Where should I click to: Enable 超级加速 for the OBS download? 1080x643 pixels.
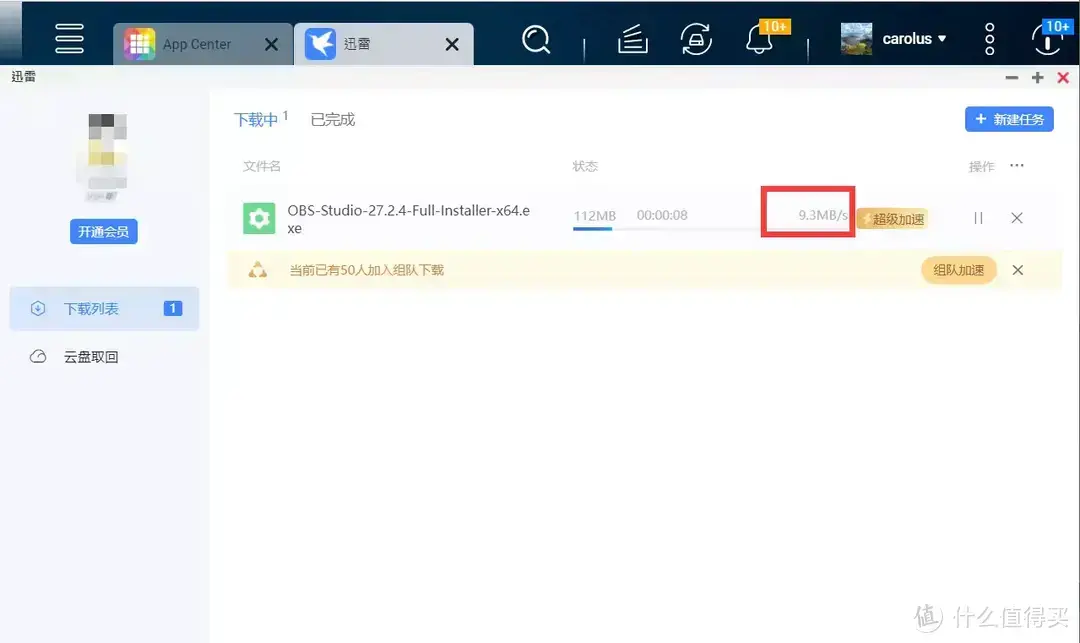[x=893, y=217]
